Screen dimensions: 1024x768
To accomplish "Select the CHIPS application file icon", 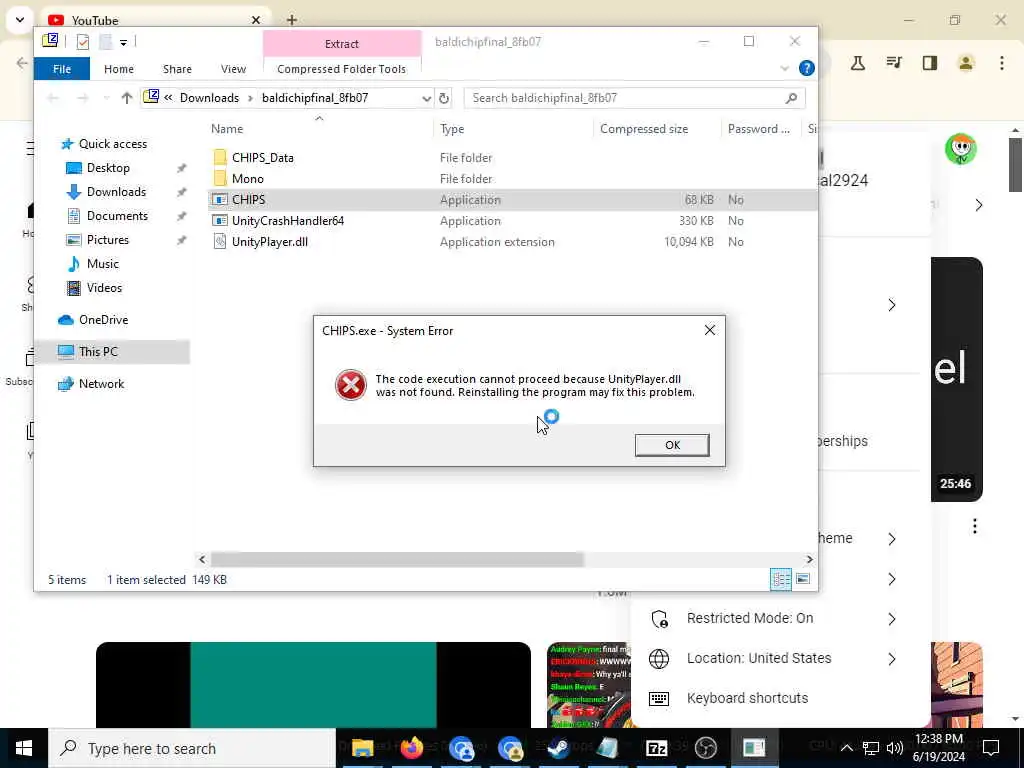I will click(220, 200).
